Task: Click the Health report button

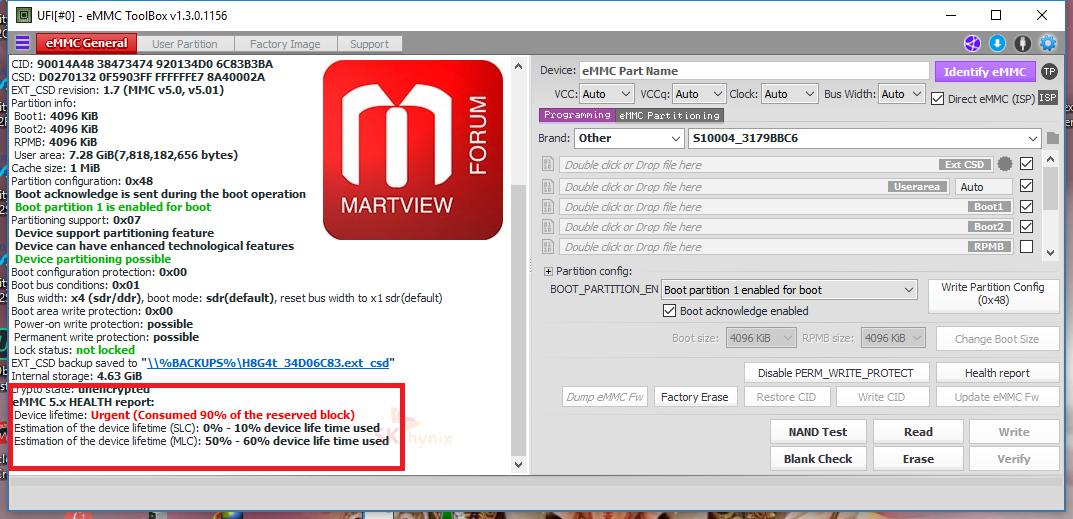Action: [996, 373]
